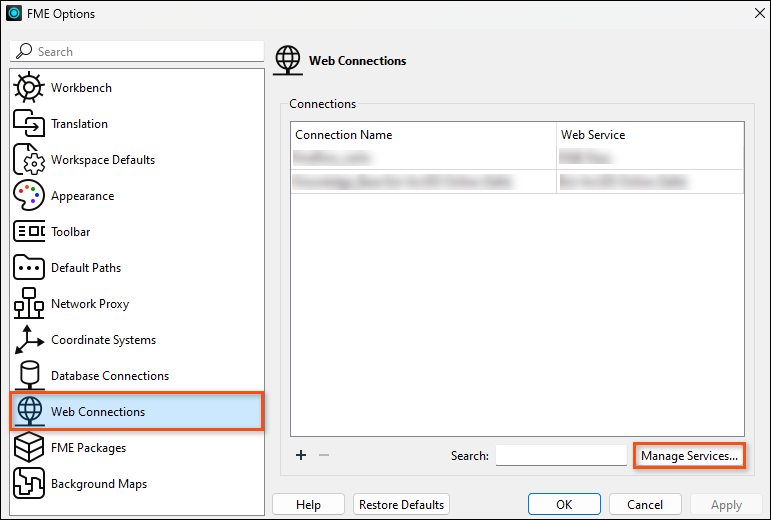The width and height of the screenshot is (771, 520).
Task: Click the Workbench gear icon
Action: pos(29,87)
